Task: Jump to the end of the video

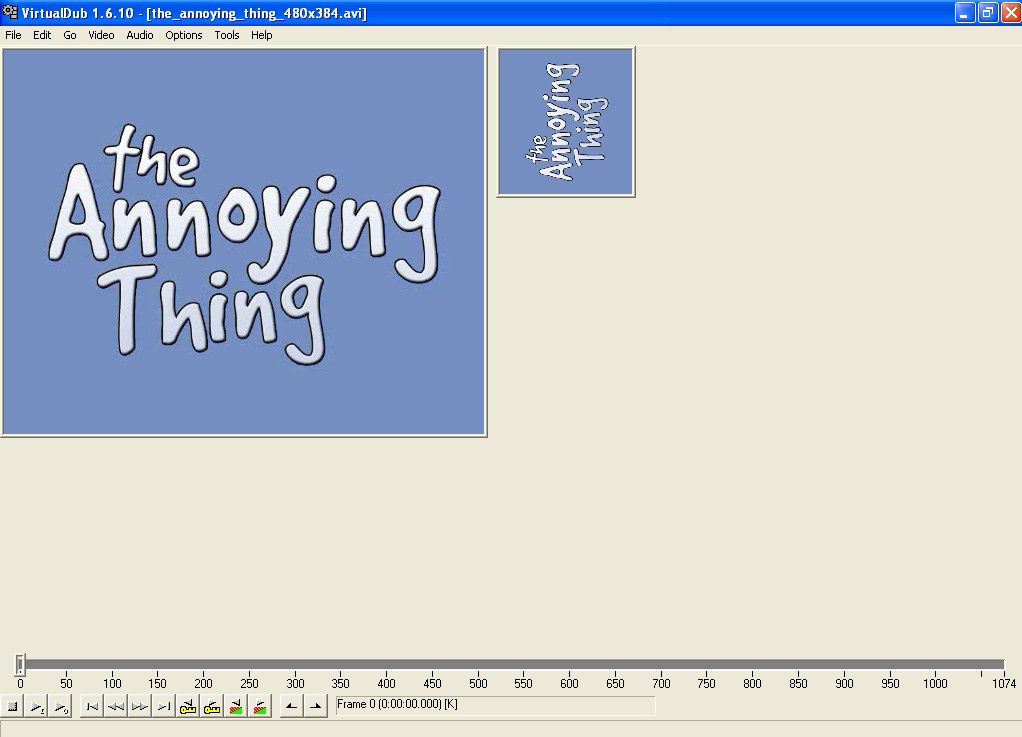Action: [x=164, y=706]
